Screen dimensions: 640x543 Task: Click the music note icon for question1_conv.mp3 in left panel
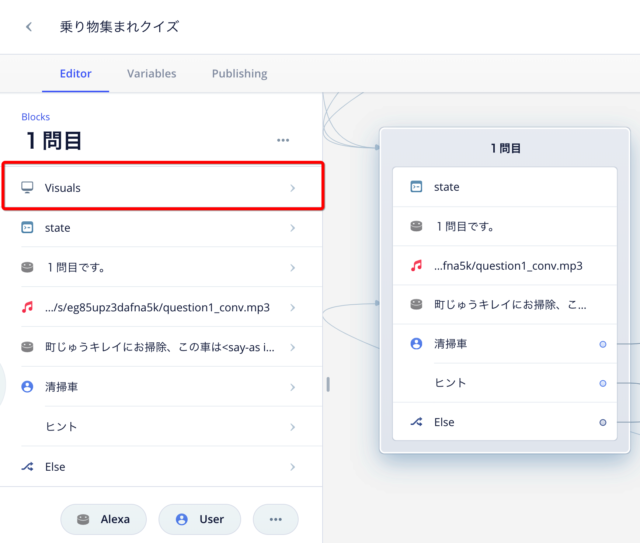point(27,307)
